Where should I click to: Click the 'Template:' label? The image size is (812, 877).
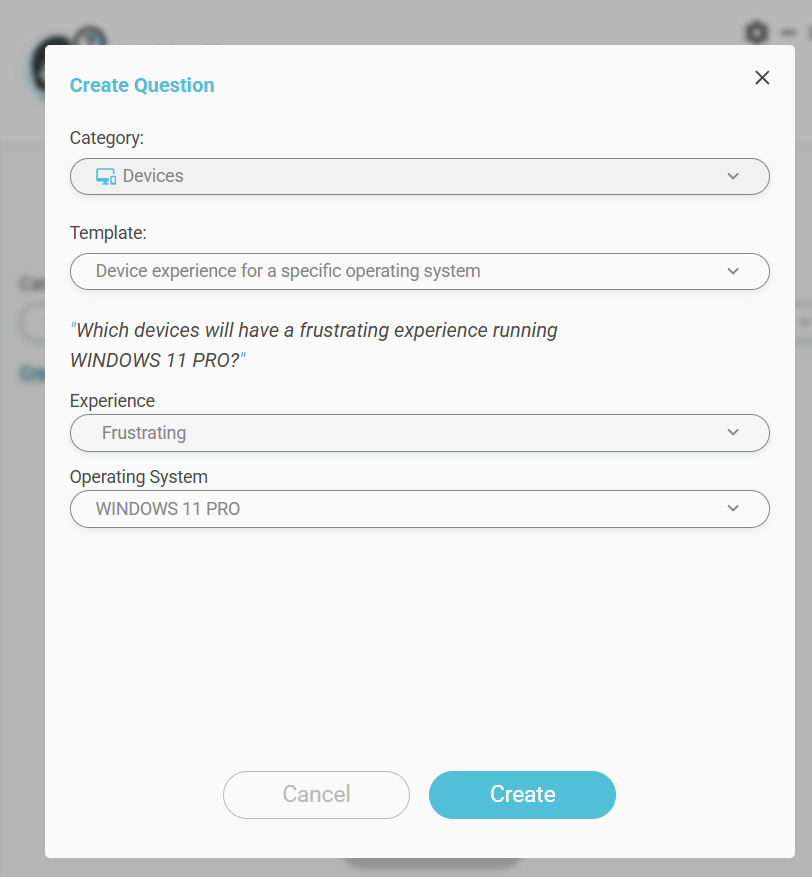[x=108, y=233]
